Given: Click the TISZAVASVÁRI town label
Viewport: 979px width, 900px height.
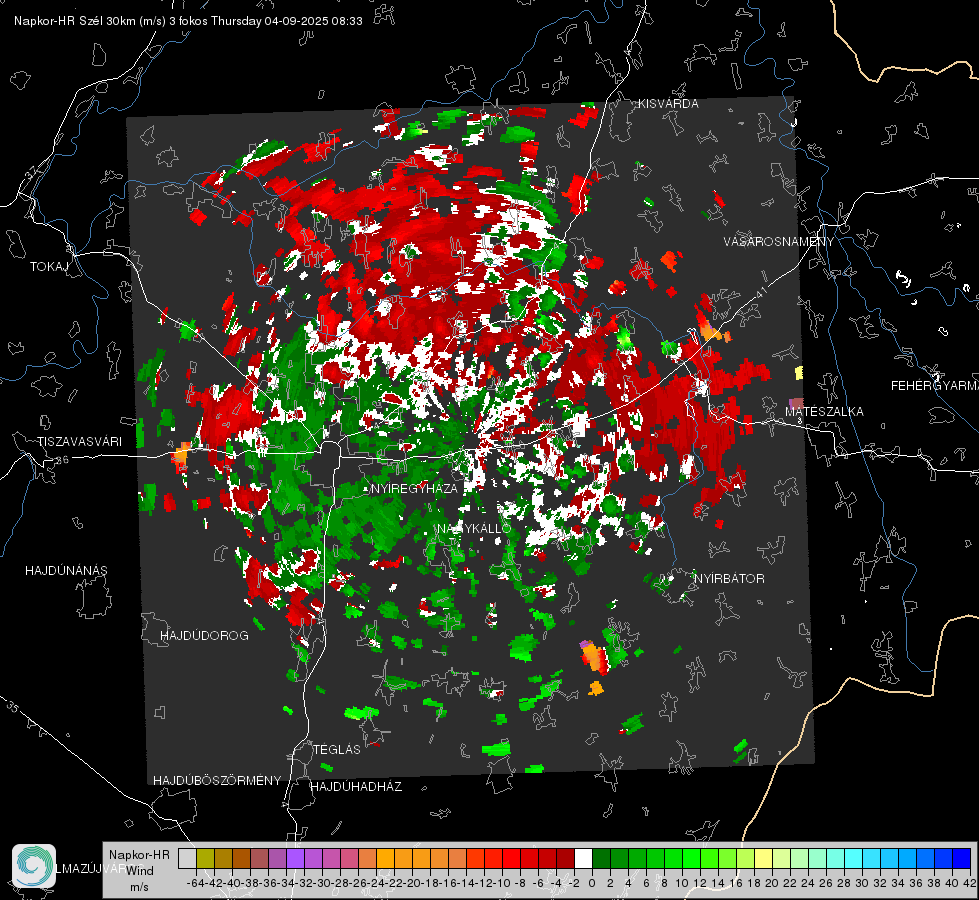Looking at the screenshot, I should pyautogui.click(x=79, y=442).
